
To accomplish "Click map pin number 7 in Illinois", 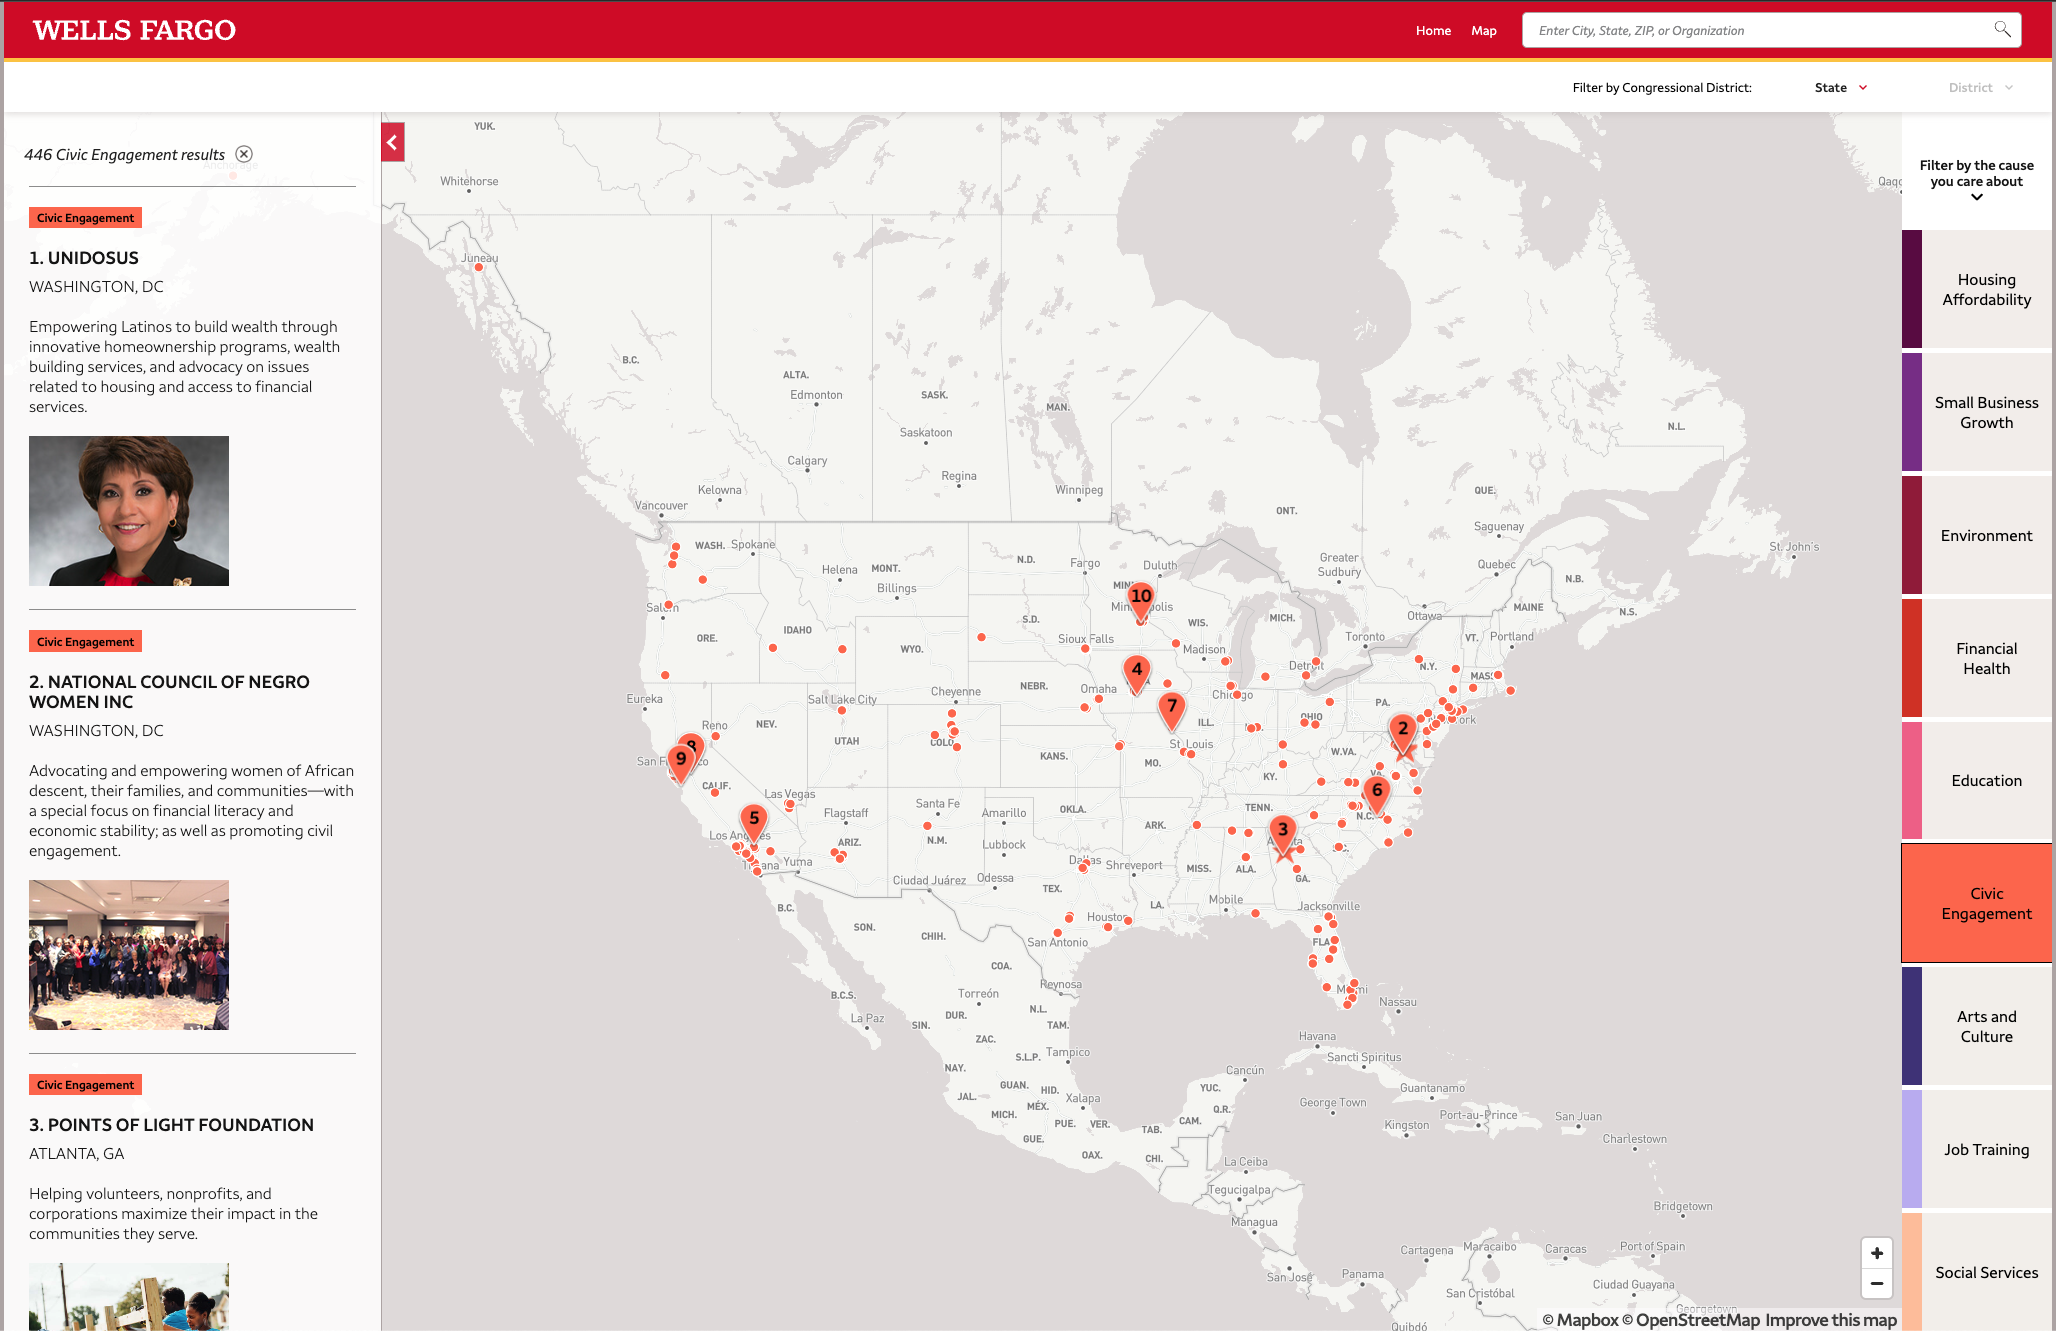I will click(1172, 707).
